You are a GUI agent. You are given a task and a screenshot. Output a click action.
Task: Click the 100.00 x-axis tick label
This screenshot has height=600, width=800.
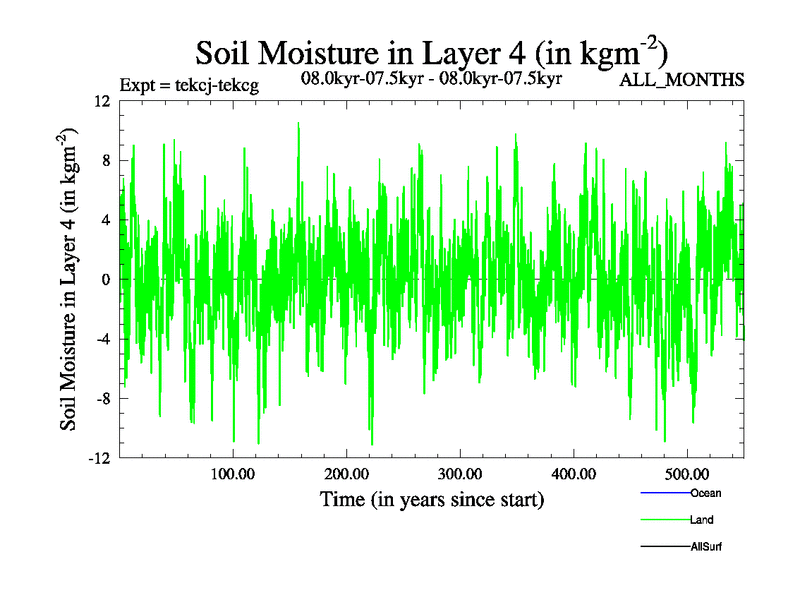coord(232,473)
